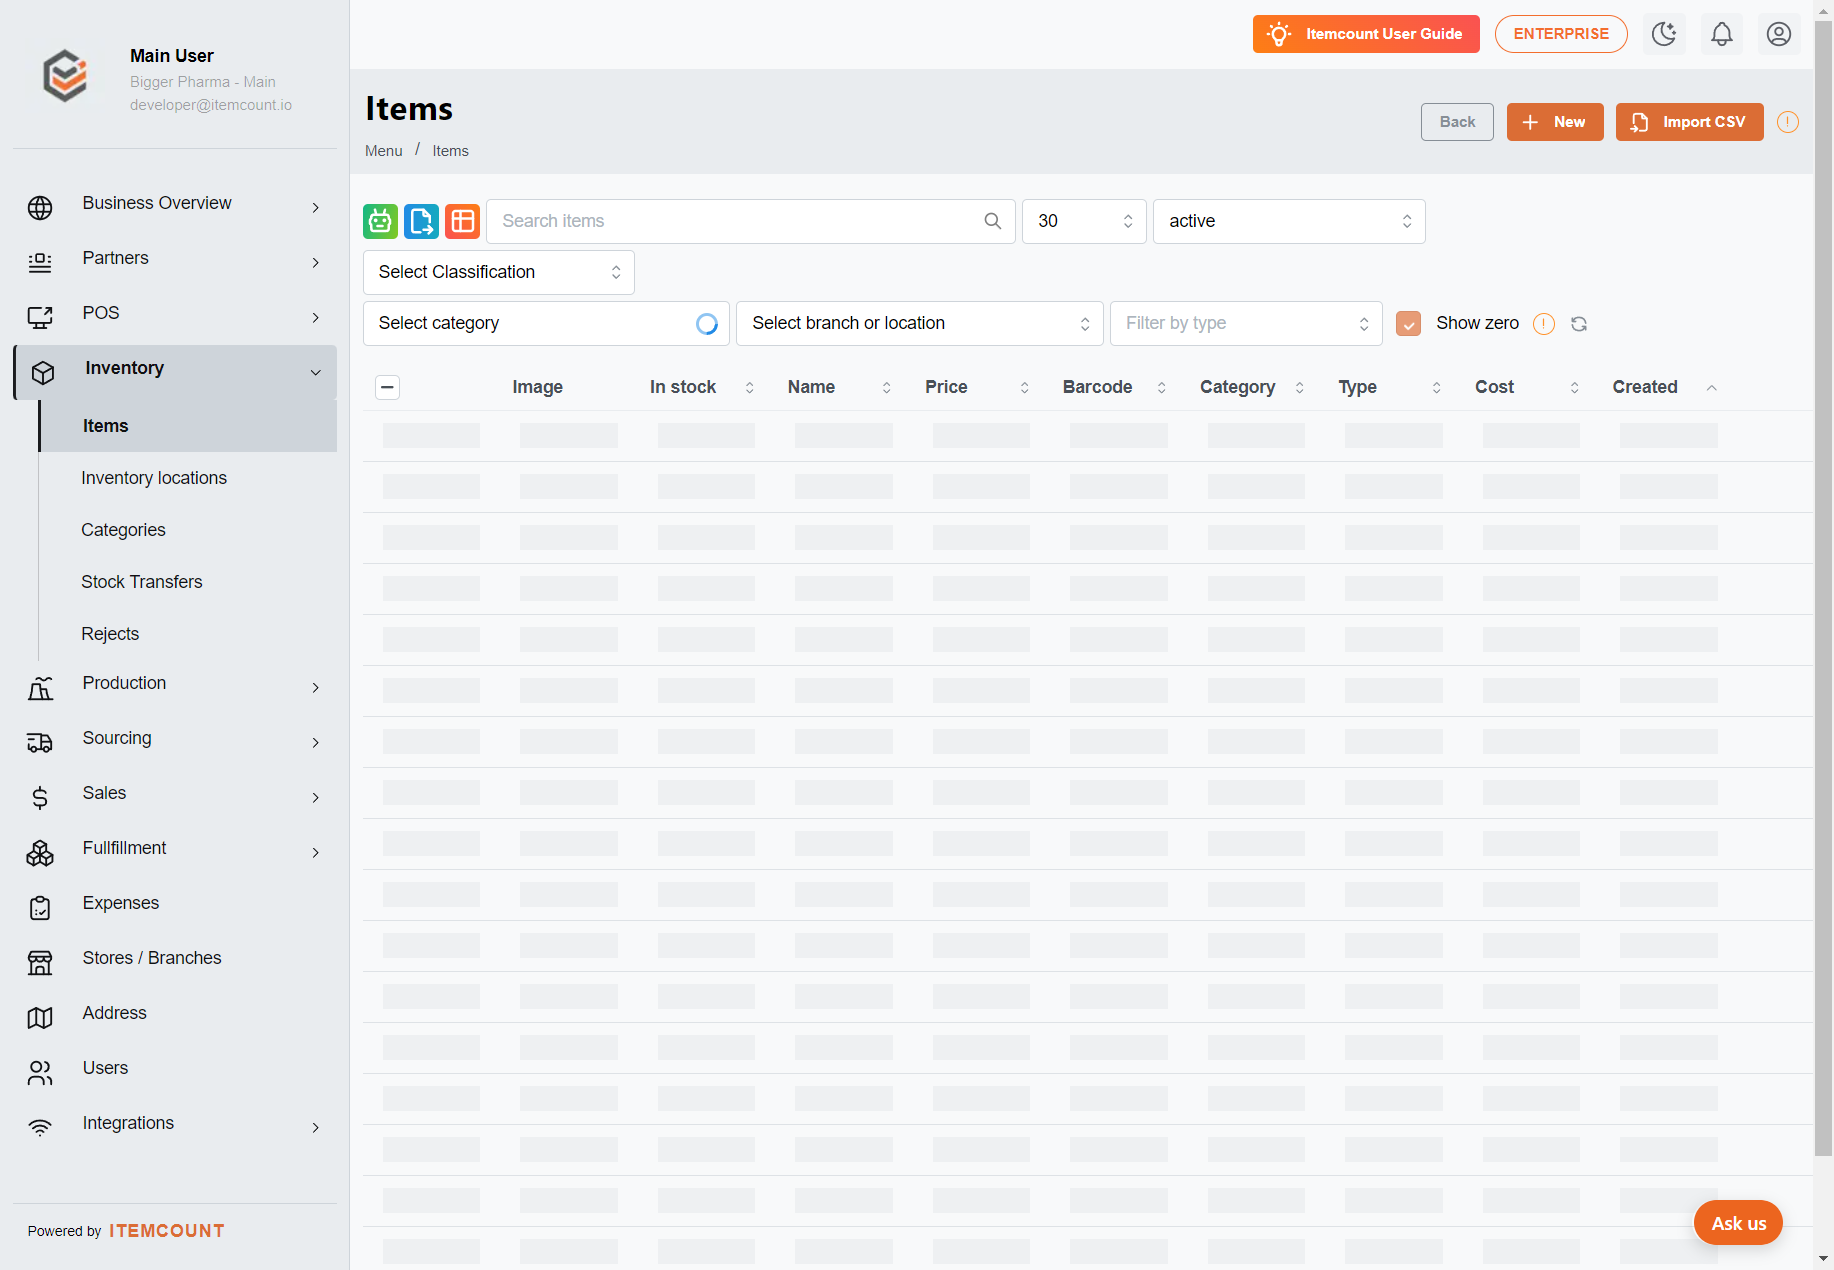Image resolution: width=1834 pixels, height=1270 pixels.
Task: Click the Ask us chat button
Action: 1738,1223
